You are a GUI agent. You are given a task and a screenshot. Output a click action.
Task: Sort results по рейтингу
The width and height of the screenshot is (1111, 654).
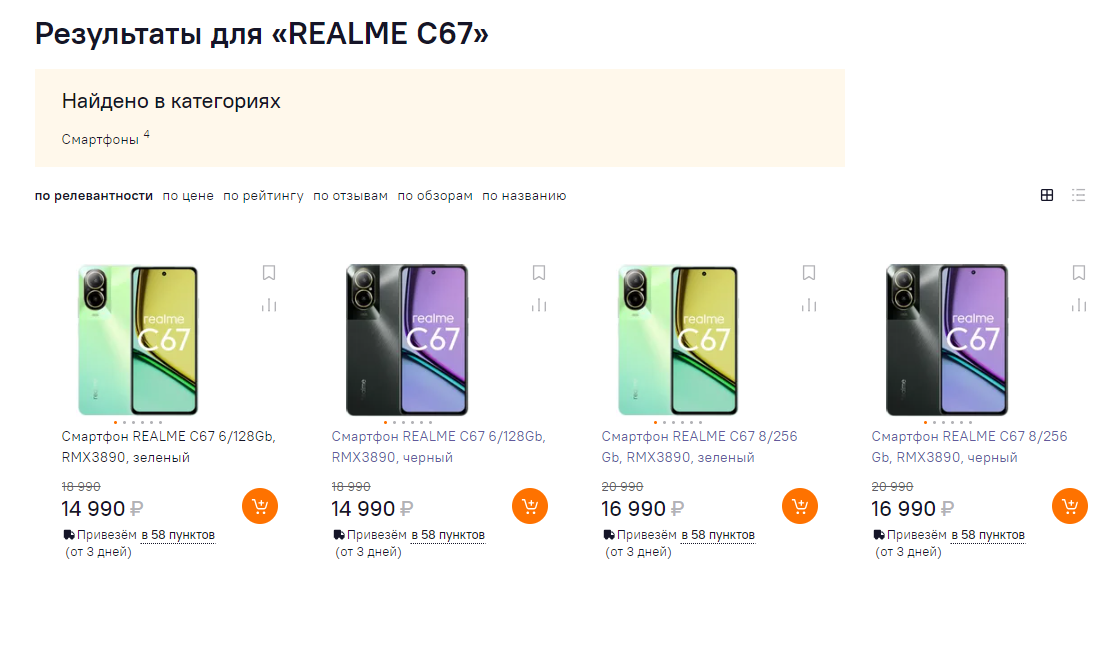[x=263, y=196]
